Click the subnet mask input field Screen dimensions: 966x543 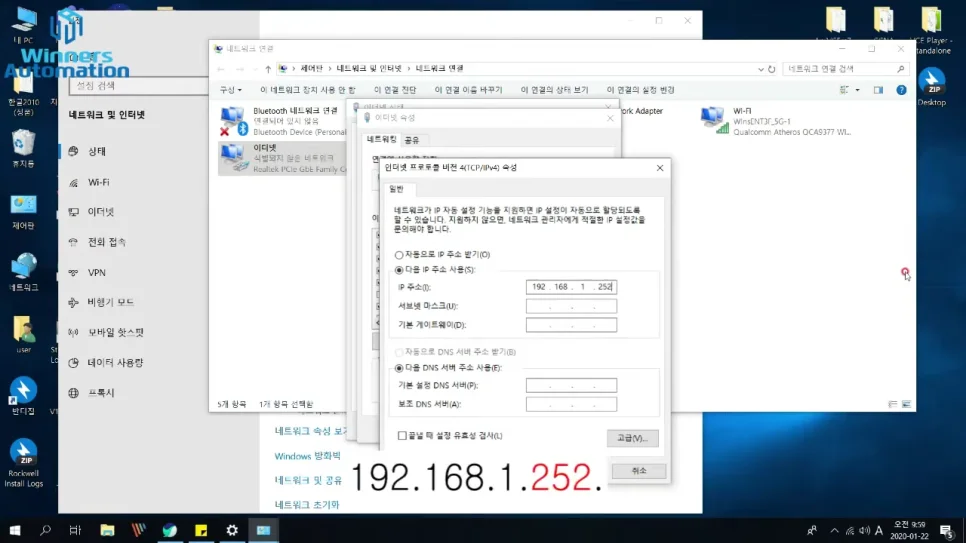[x=571, y=306]
